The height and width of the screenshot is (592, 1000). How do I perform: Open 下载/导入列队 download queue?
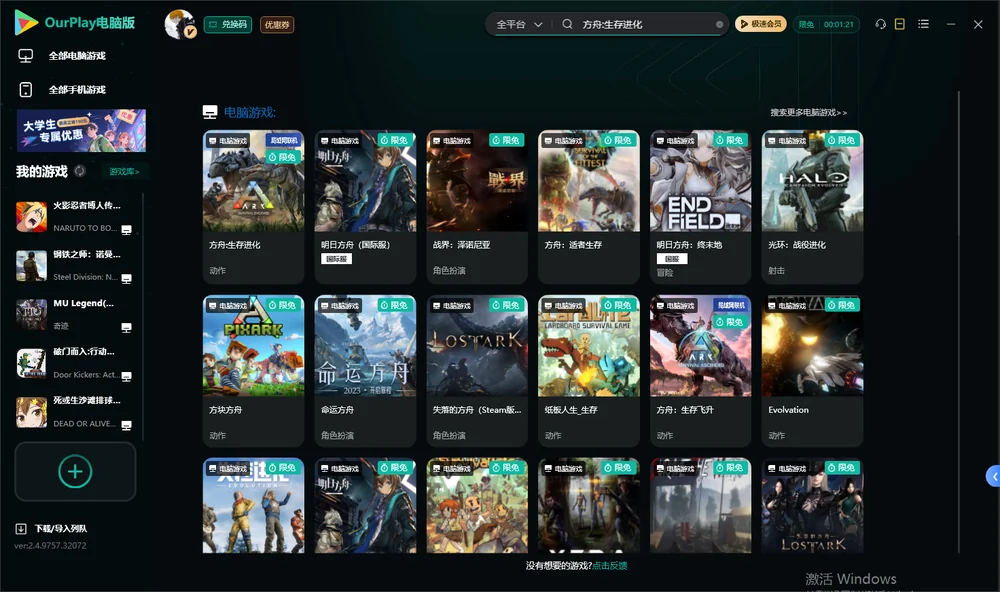[61, 528]
